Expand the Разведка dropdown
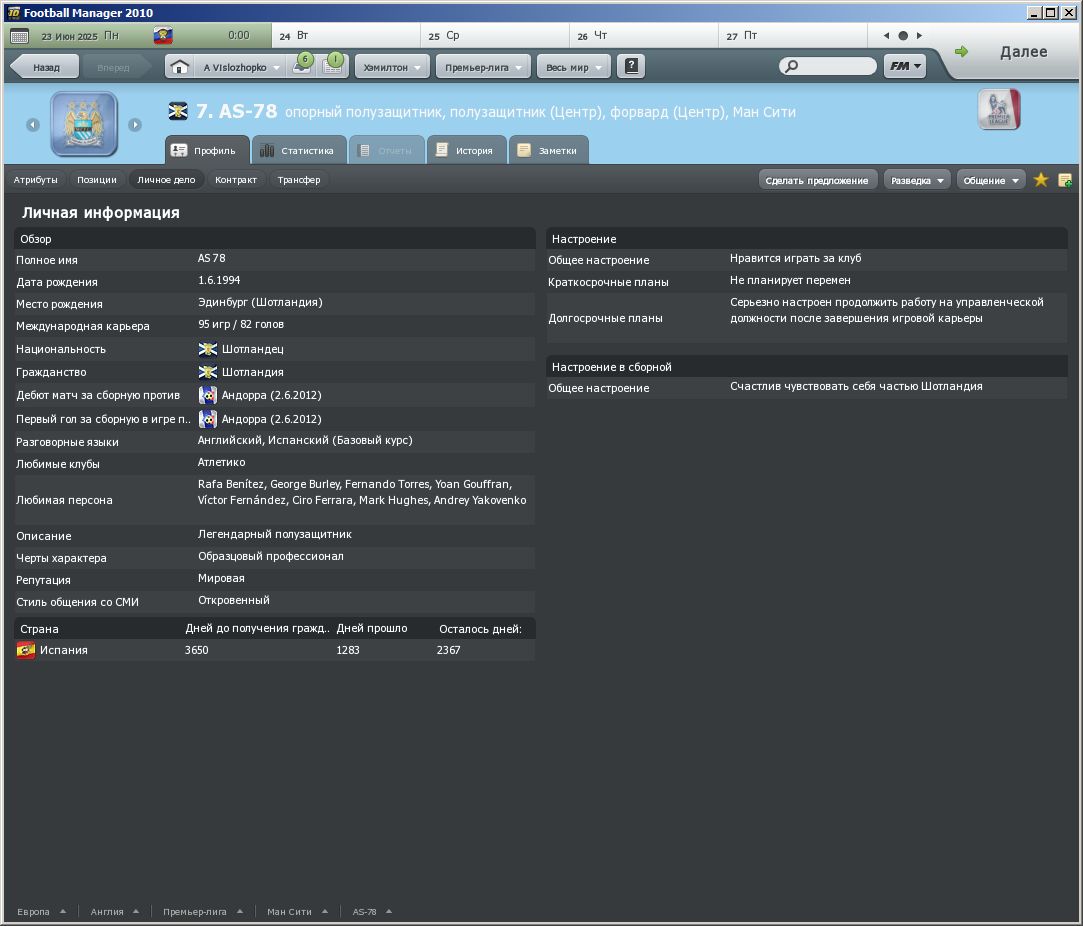1083x926 pixels. [917, 180]
